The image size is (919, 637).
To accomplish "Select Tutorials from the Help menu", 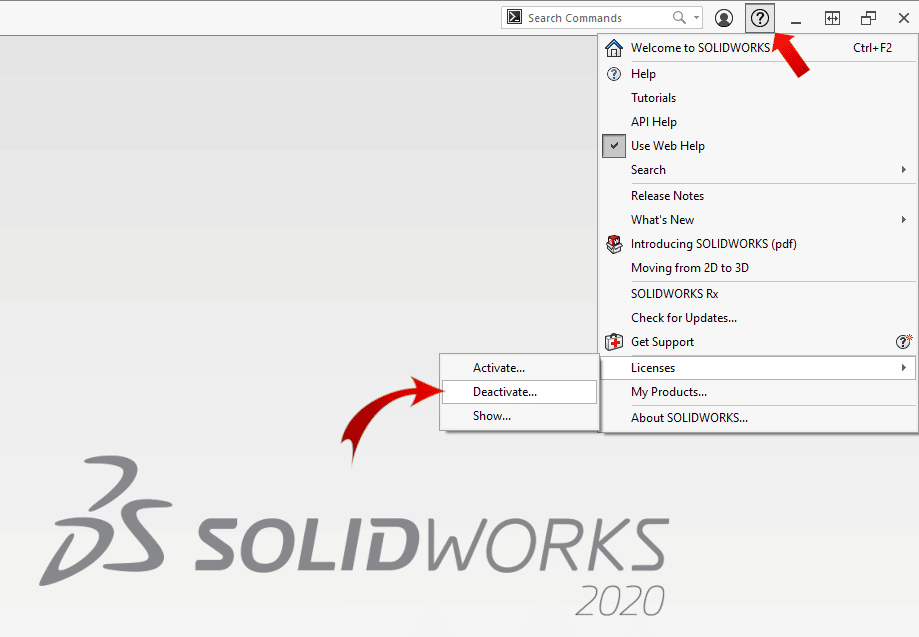I will (x=654, y=97).
